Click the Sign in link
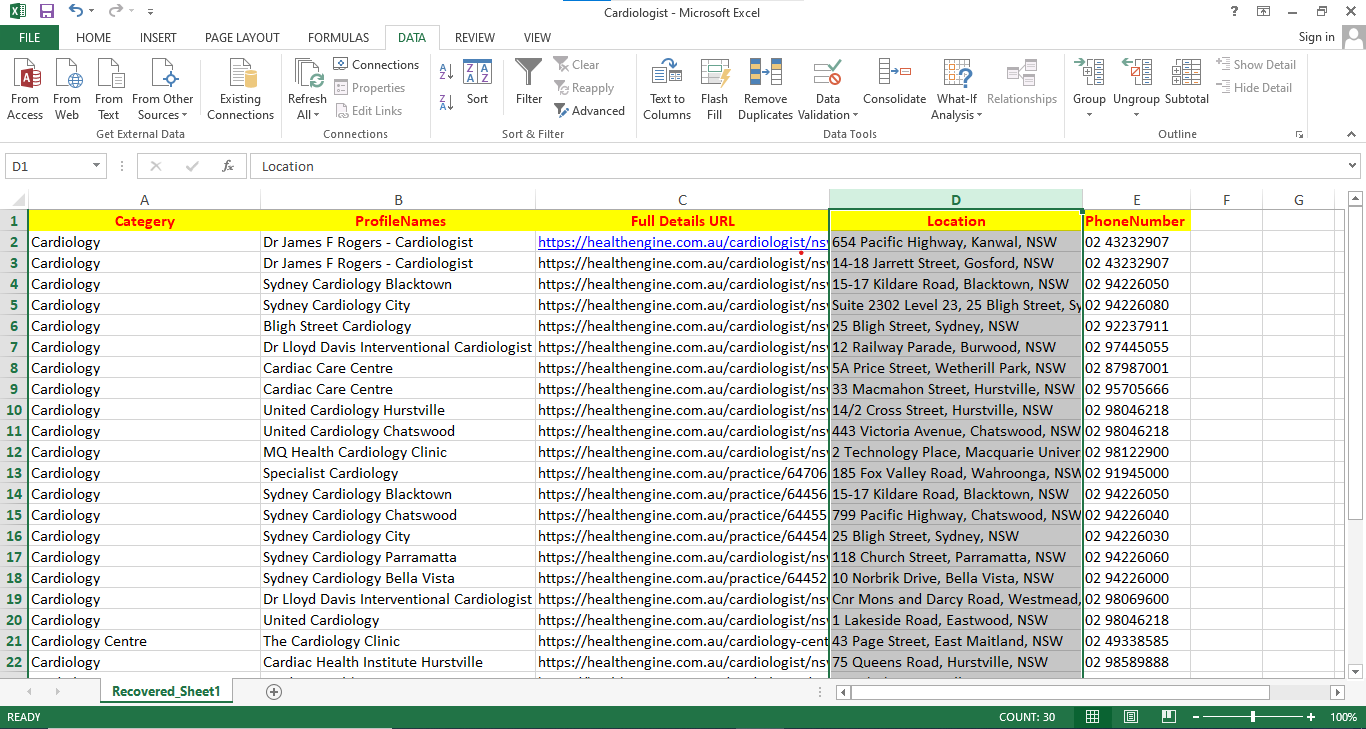The image size is (1366, 729). click(1316, 37)
